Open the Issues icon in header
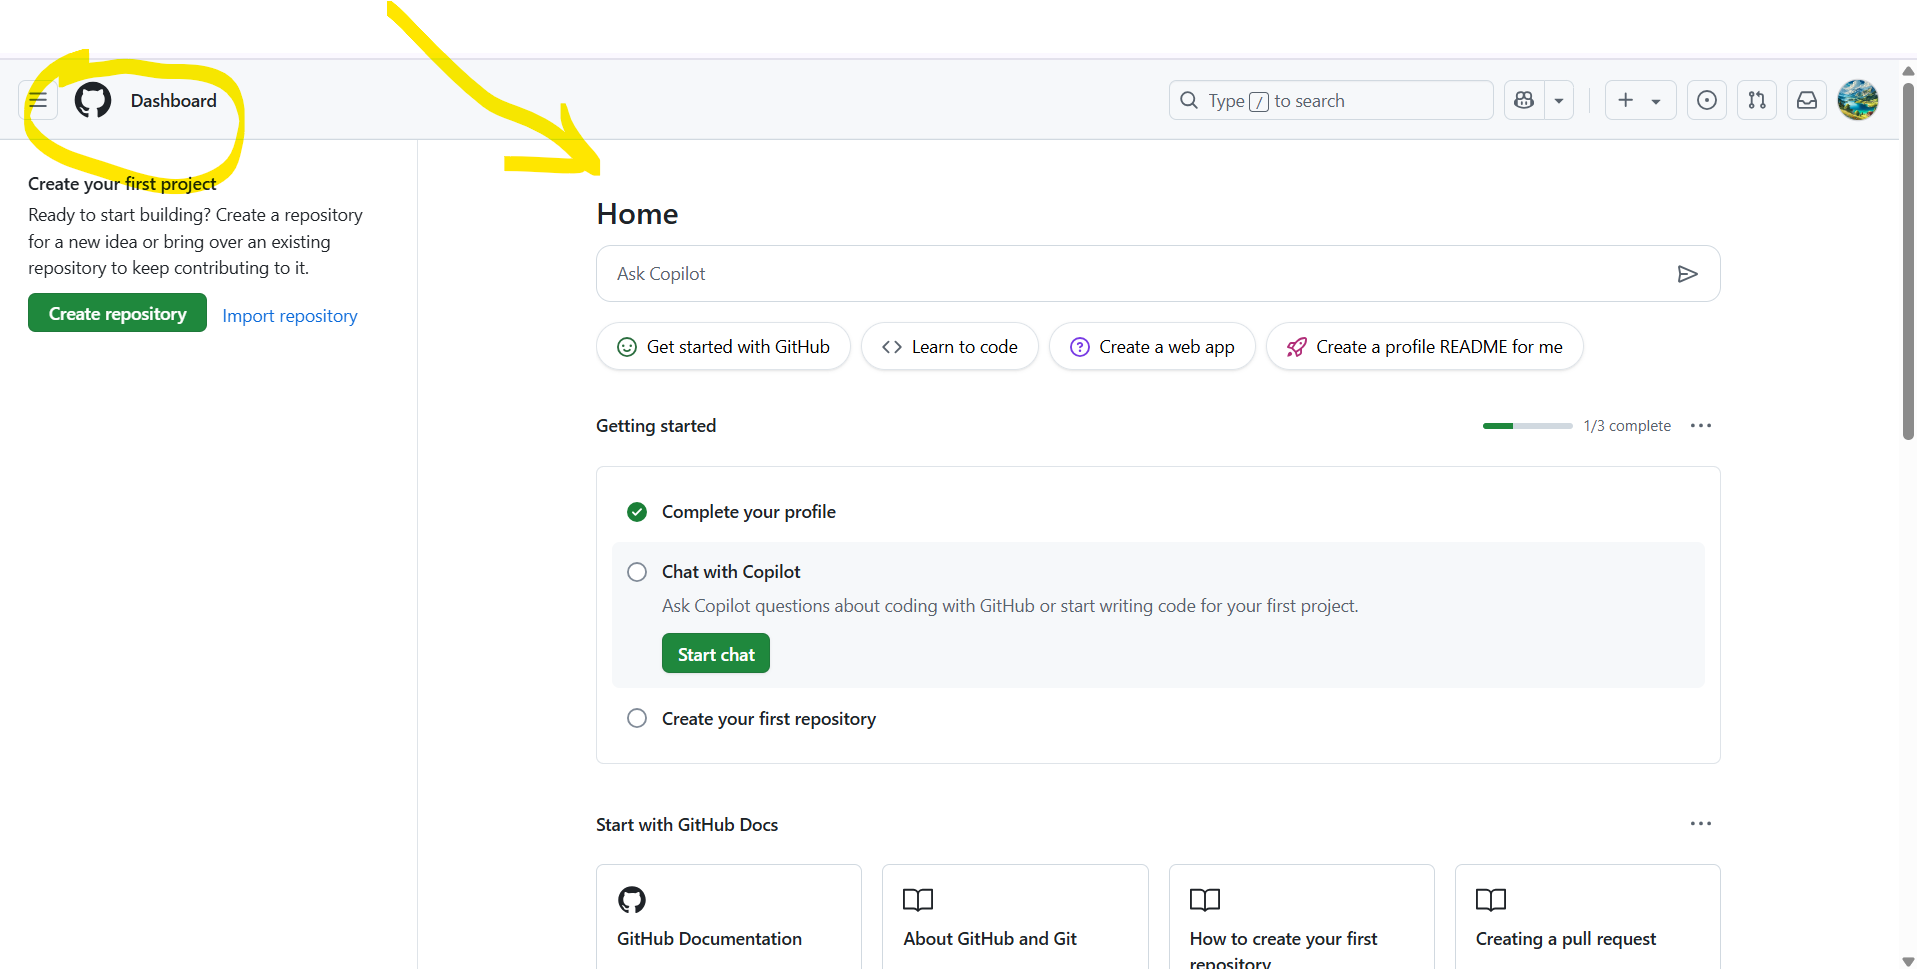The image size is (1917, 969). (x=1707, y=100)
